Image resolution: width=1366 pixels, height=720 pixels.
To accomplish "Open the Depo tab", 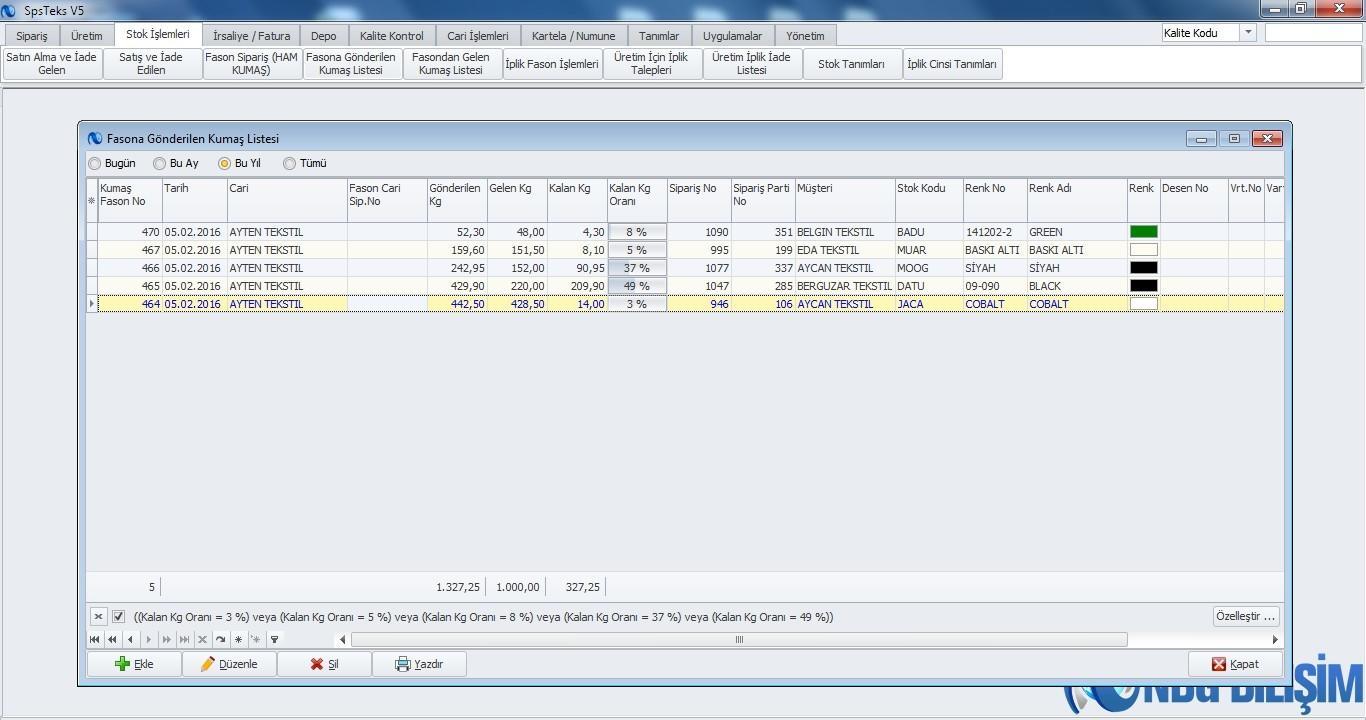I will [324, 36].
